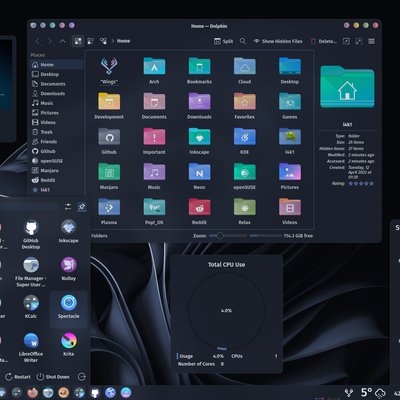Launch LibreOffice Writer from the launcher
Image resolution: width=400 pixels, height=400 pixels.
click(31, 348)
